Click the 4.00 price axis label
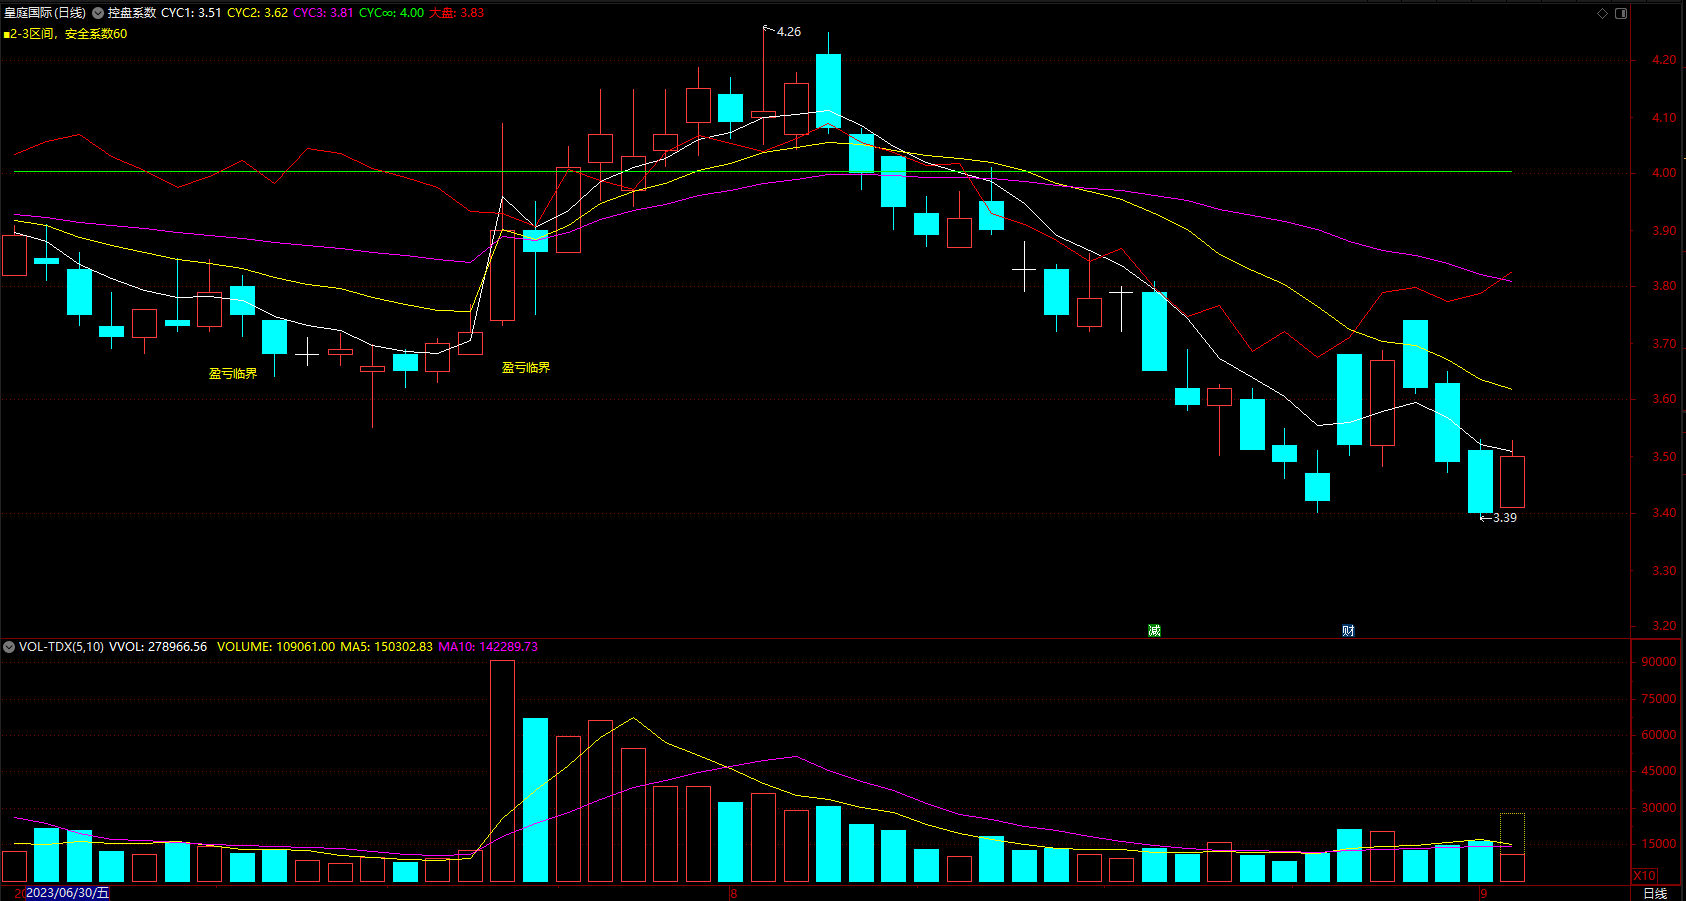This screenshot has width=1686, height=901. click(x=1664, y=173)
